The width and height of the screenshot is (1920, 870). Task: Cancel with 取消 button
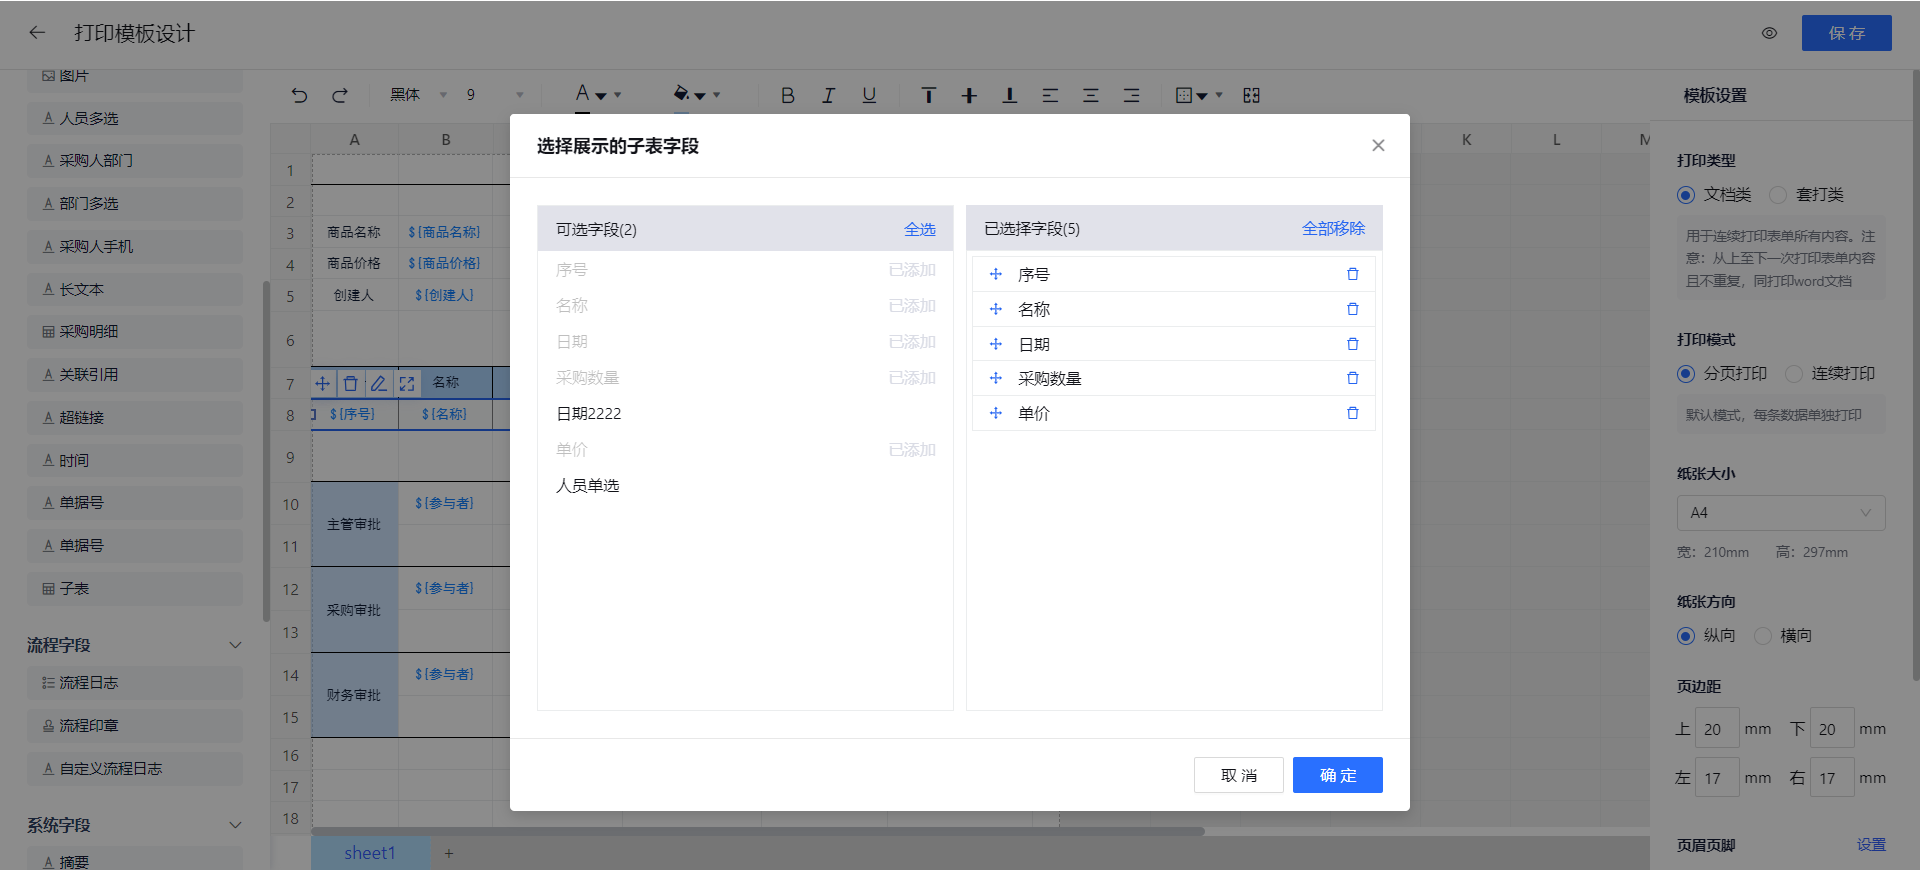point(1239,775)
